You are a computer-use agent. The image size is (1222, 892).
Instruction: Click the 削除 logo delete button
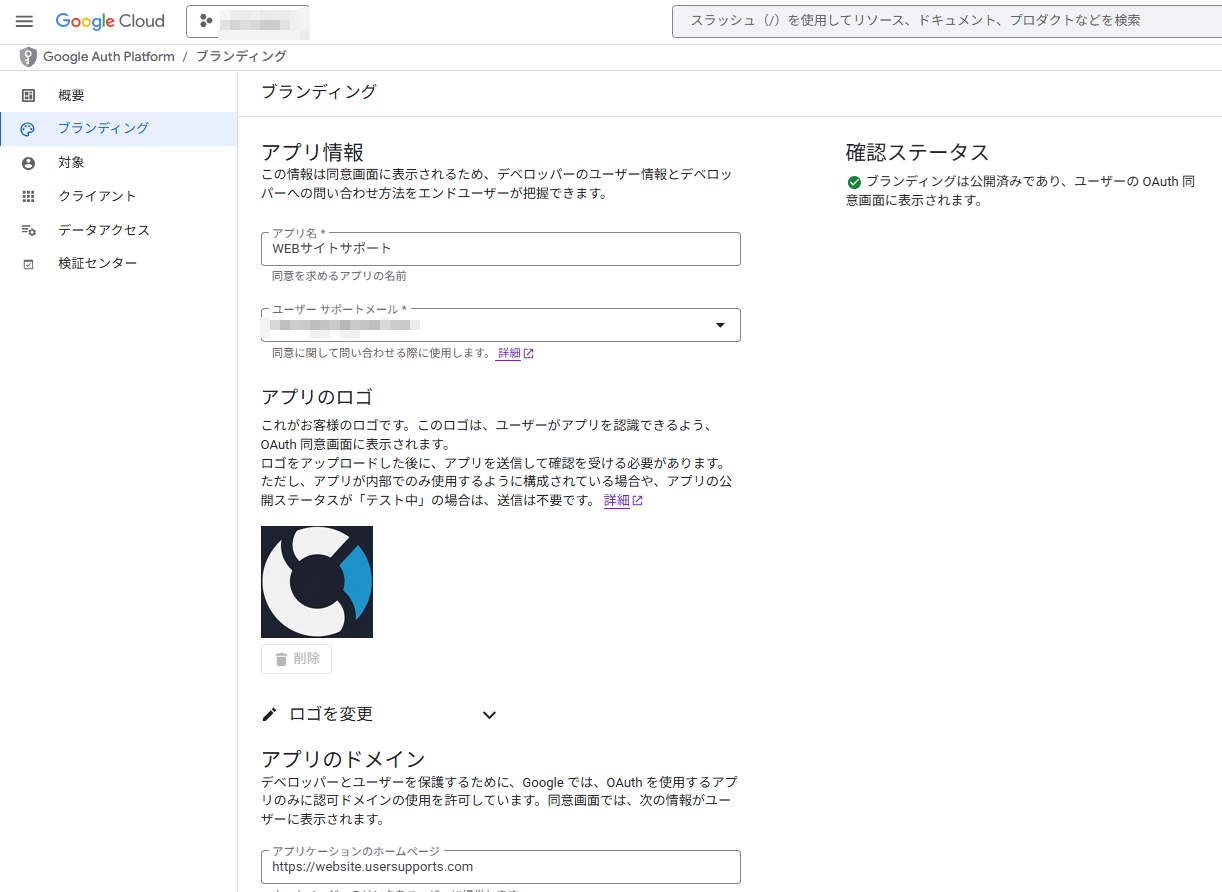(296, 659)
